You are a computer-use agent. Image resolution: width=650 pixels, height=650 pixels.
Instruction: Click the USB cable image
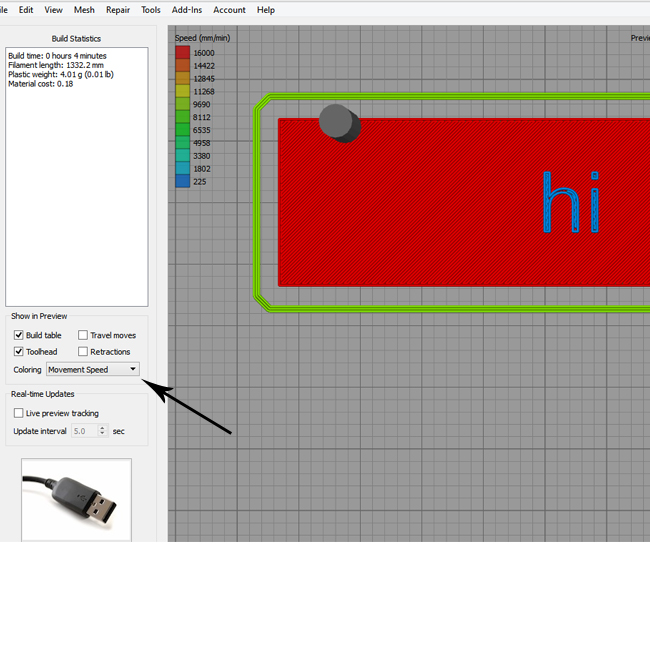click(76, 499)
